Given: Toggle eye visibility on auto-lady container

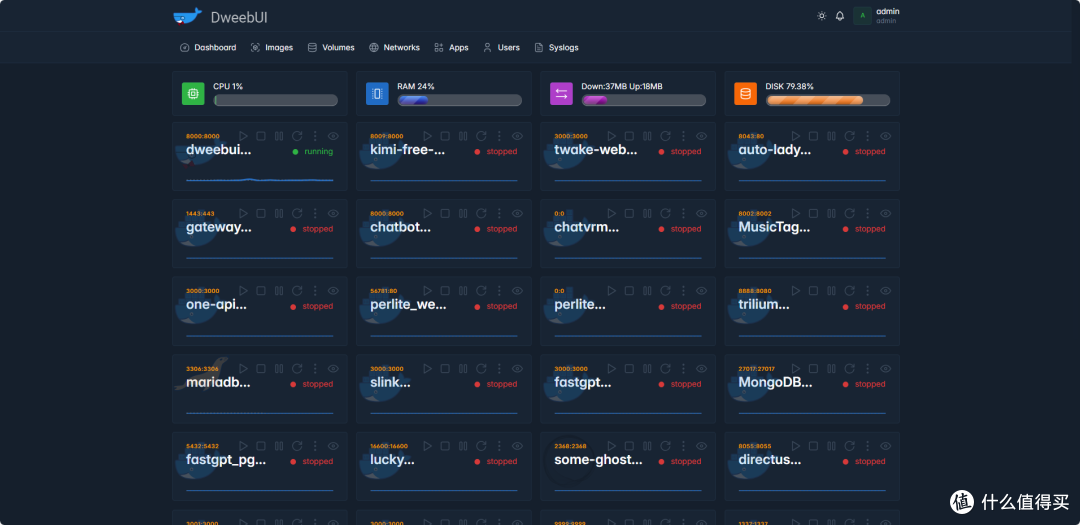Looking at the screenshot, I should (886, 136).
